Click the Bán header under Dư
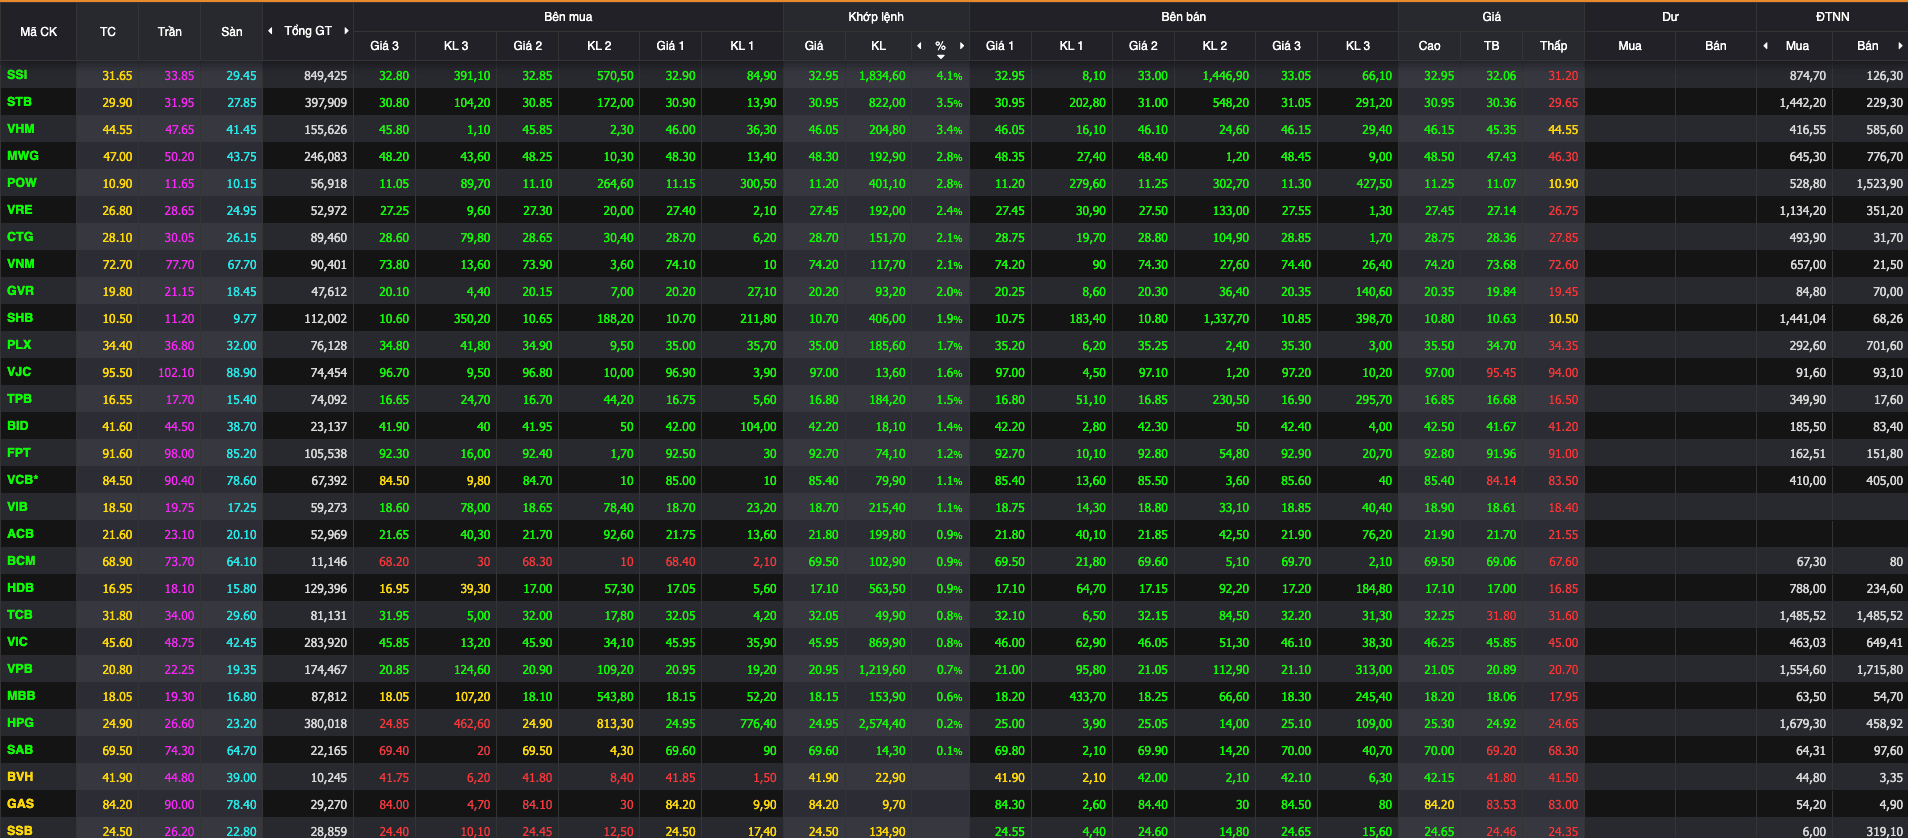The image size is (1908, 838). coord(1715,46)
